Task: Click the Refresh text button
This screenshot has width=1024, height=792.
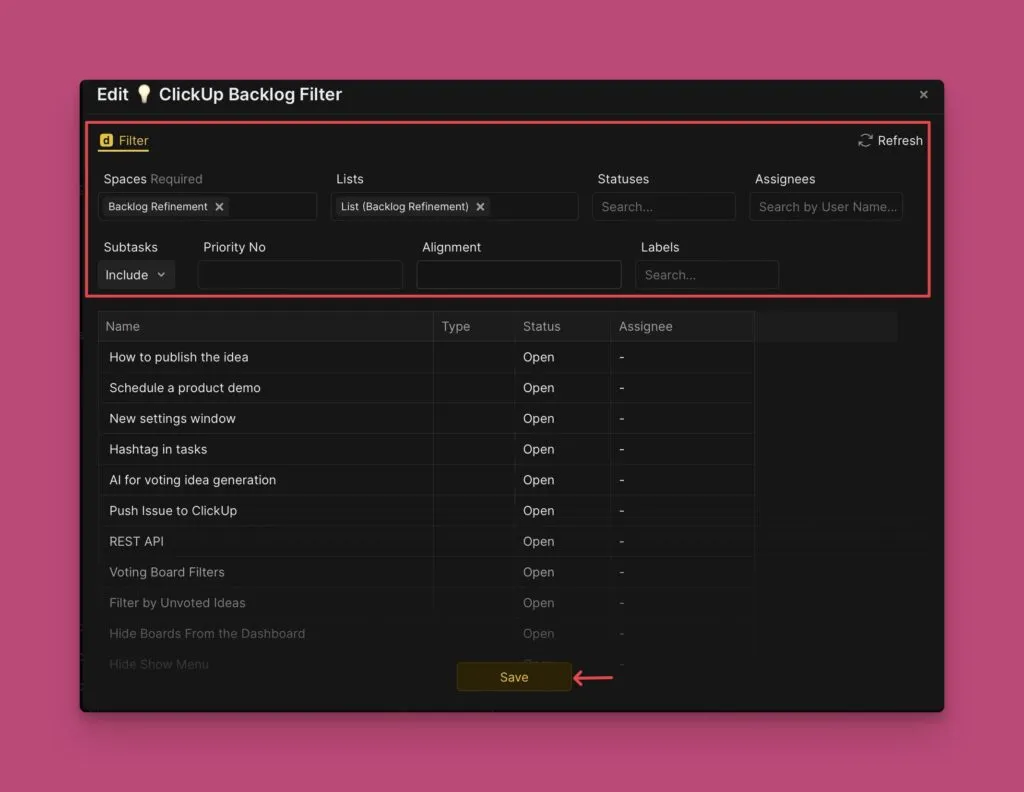Action: coord(900,141)
